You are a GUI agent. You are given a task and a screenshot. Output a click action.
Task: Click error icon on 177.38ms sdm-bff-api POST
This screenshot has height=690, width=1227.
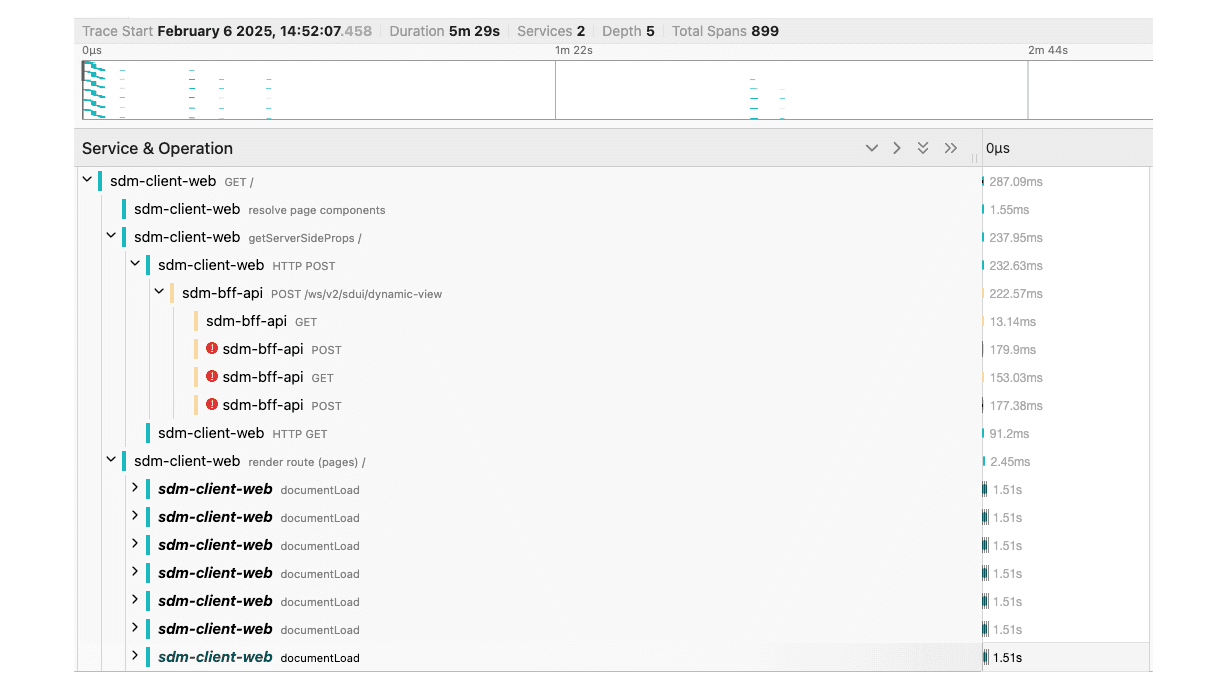[x=212, y=405]
